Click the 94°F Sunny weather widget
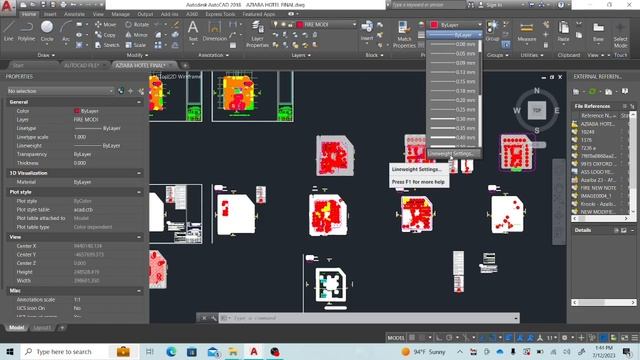 point(423,351)
